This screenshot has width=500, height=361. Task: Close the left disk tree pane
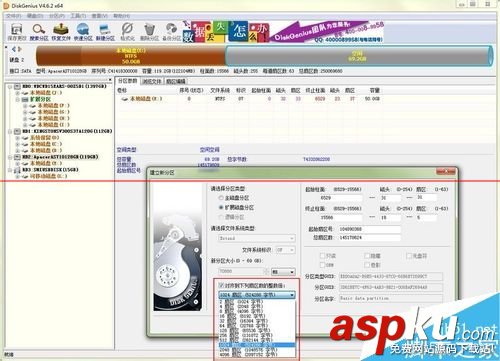click(110, 80)
